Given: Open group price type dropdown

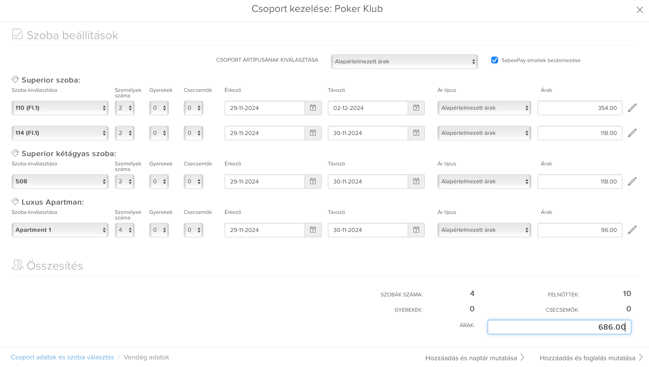Looking at the screenshot, I should click(404, 62).
